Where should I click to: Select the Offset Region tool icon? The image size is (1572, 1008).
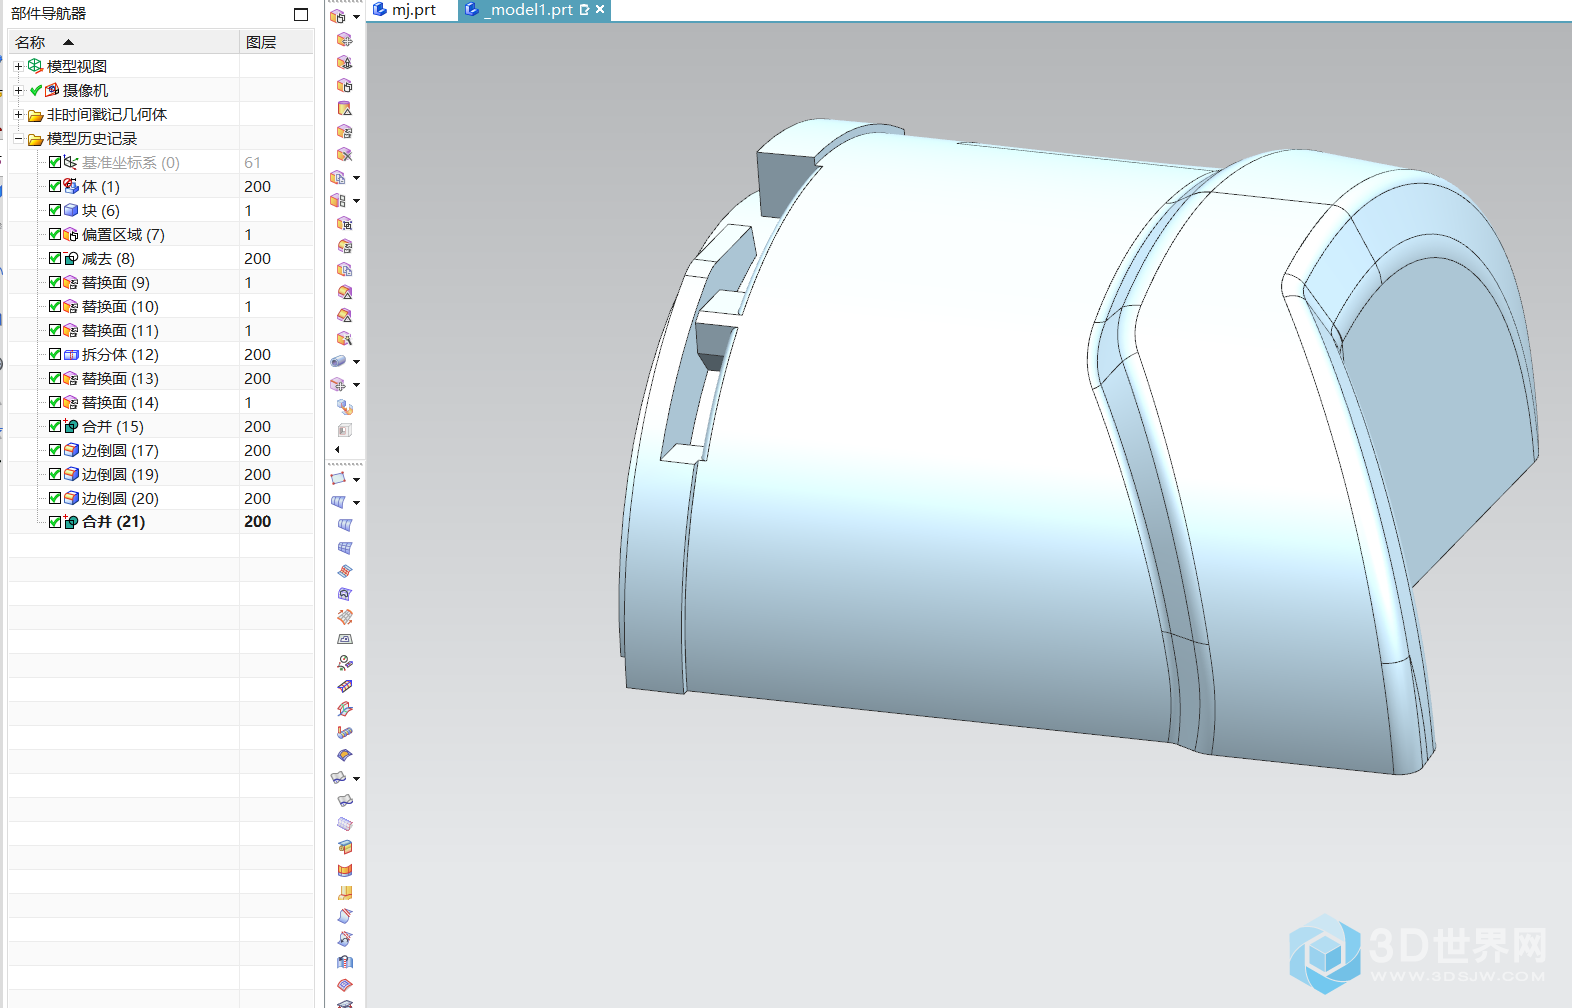[x=344, y=85]
